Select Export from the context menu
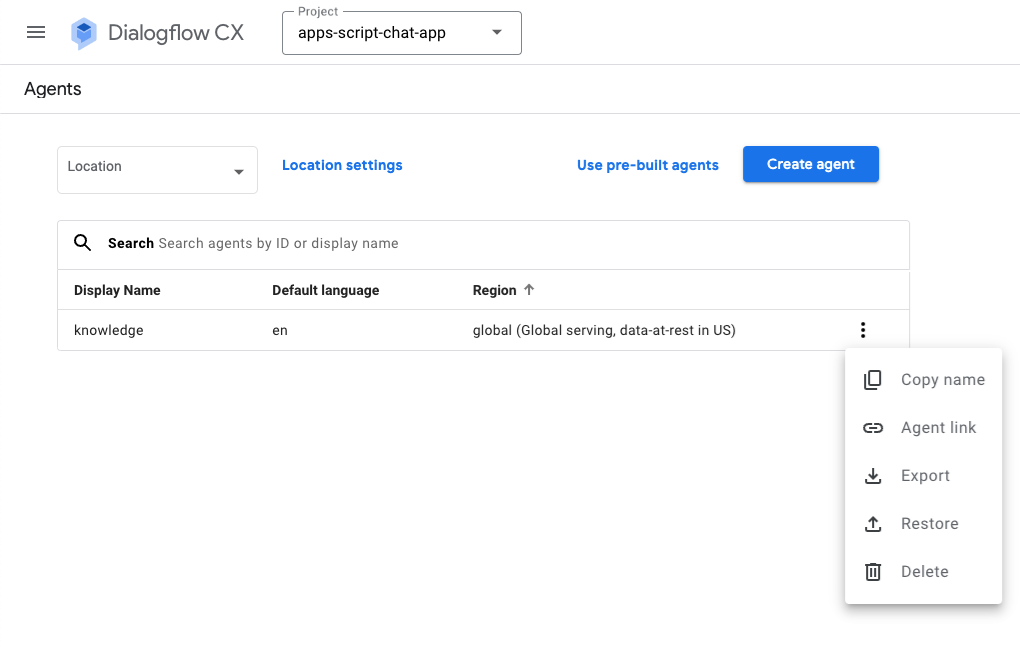1020x647 pixels. coord(925,476)
